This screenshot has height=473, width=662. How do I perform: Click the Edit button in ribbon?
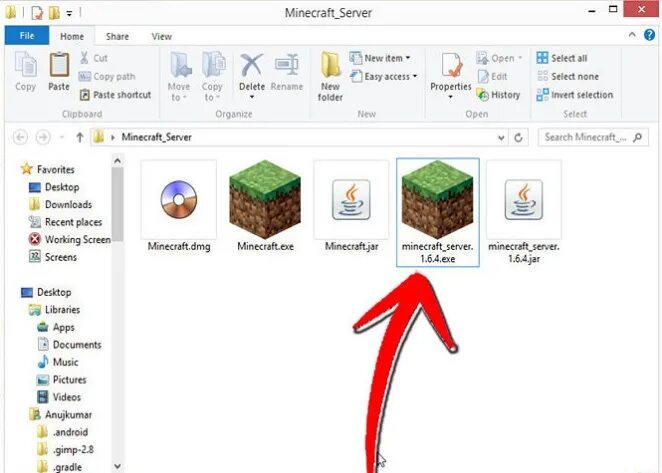coord(492,76)
